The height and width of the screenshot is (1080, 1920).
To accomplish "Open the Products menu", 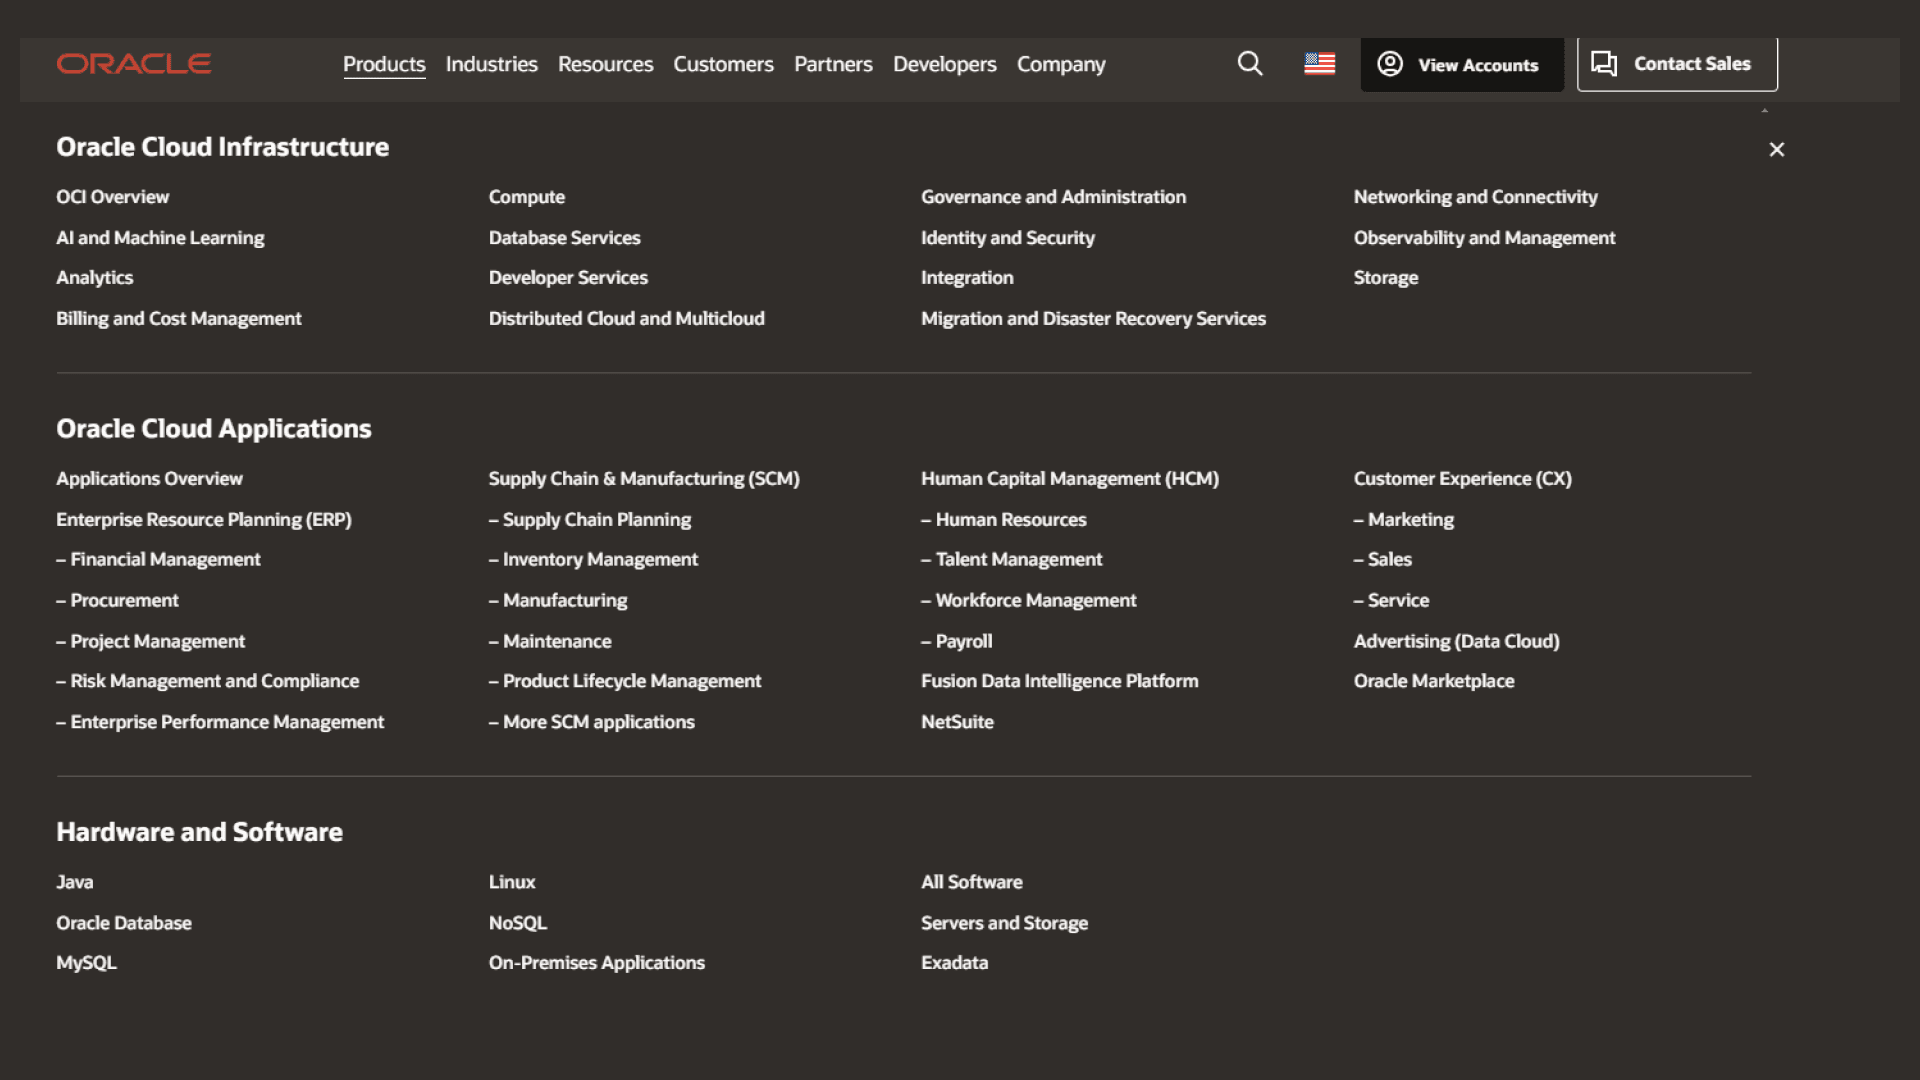I will click(x=384, y=64).
